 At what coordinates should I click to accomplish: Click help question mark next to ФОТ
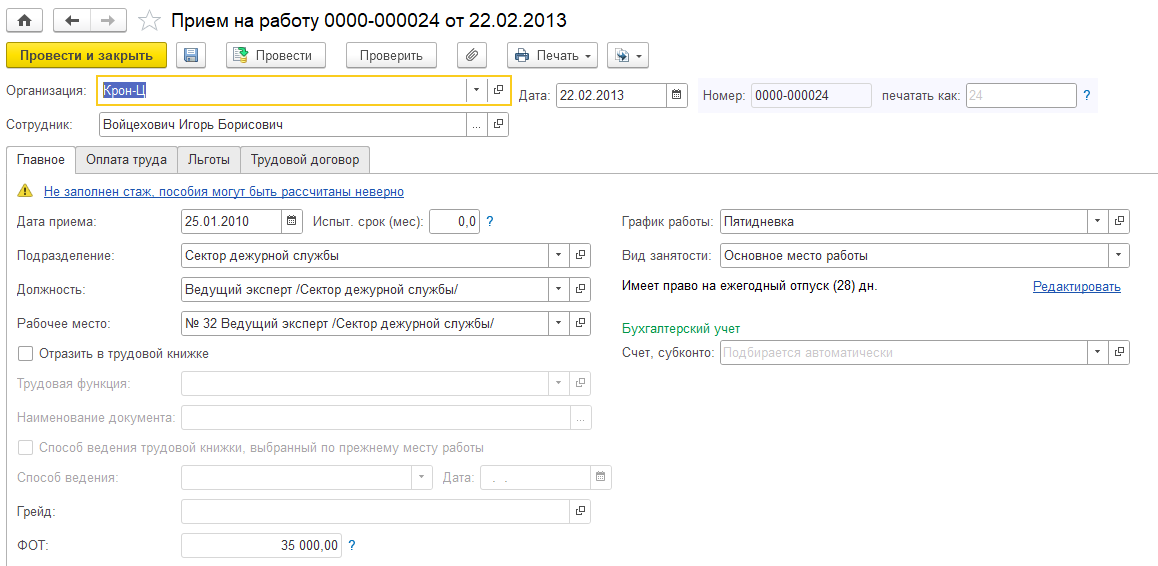(352, 546)
